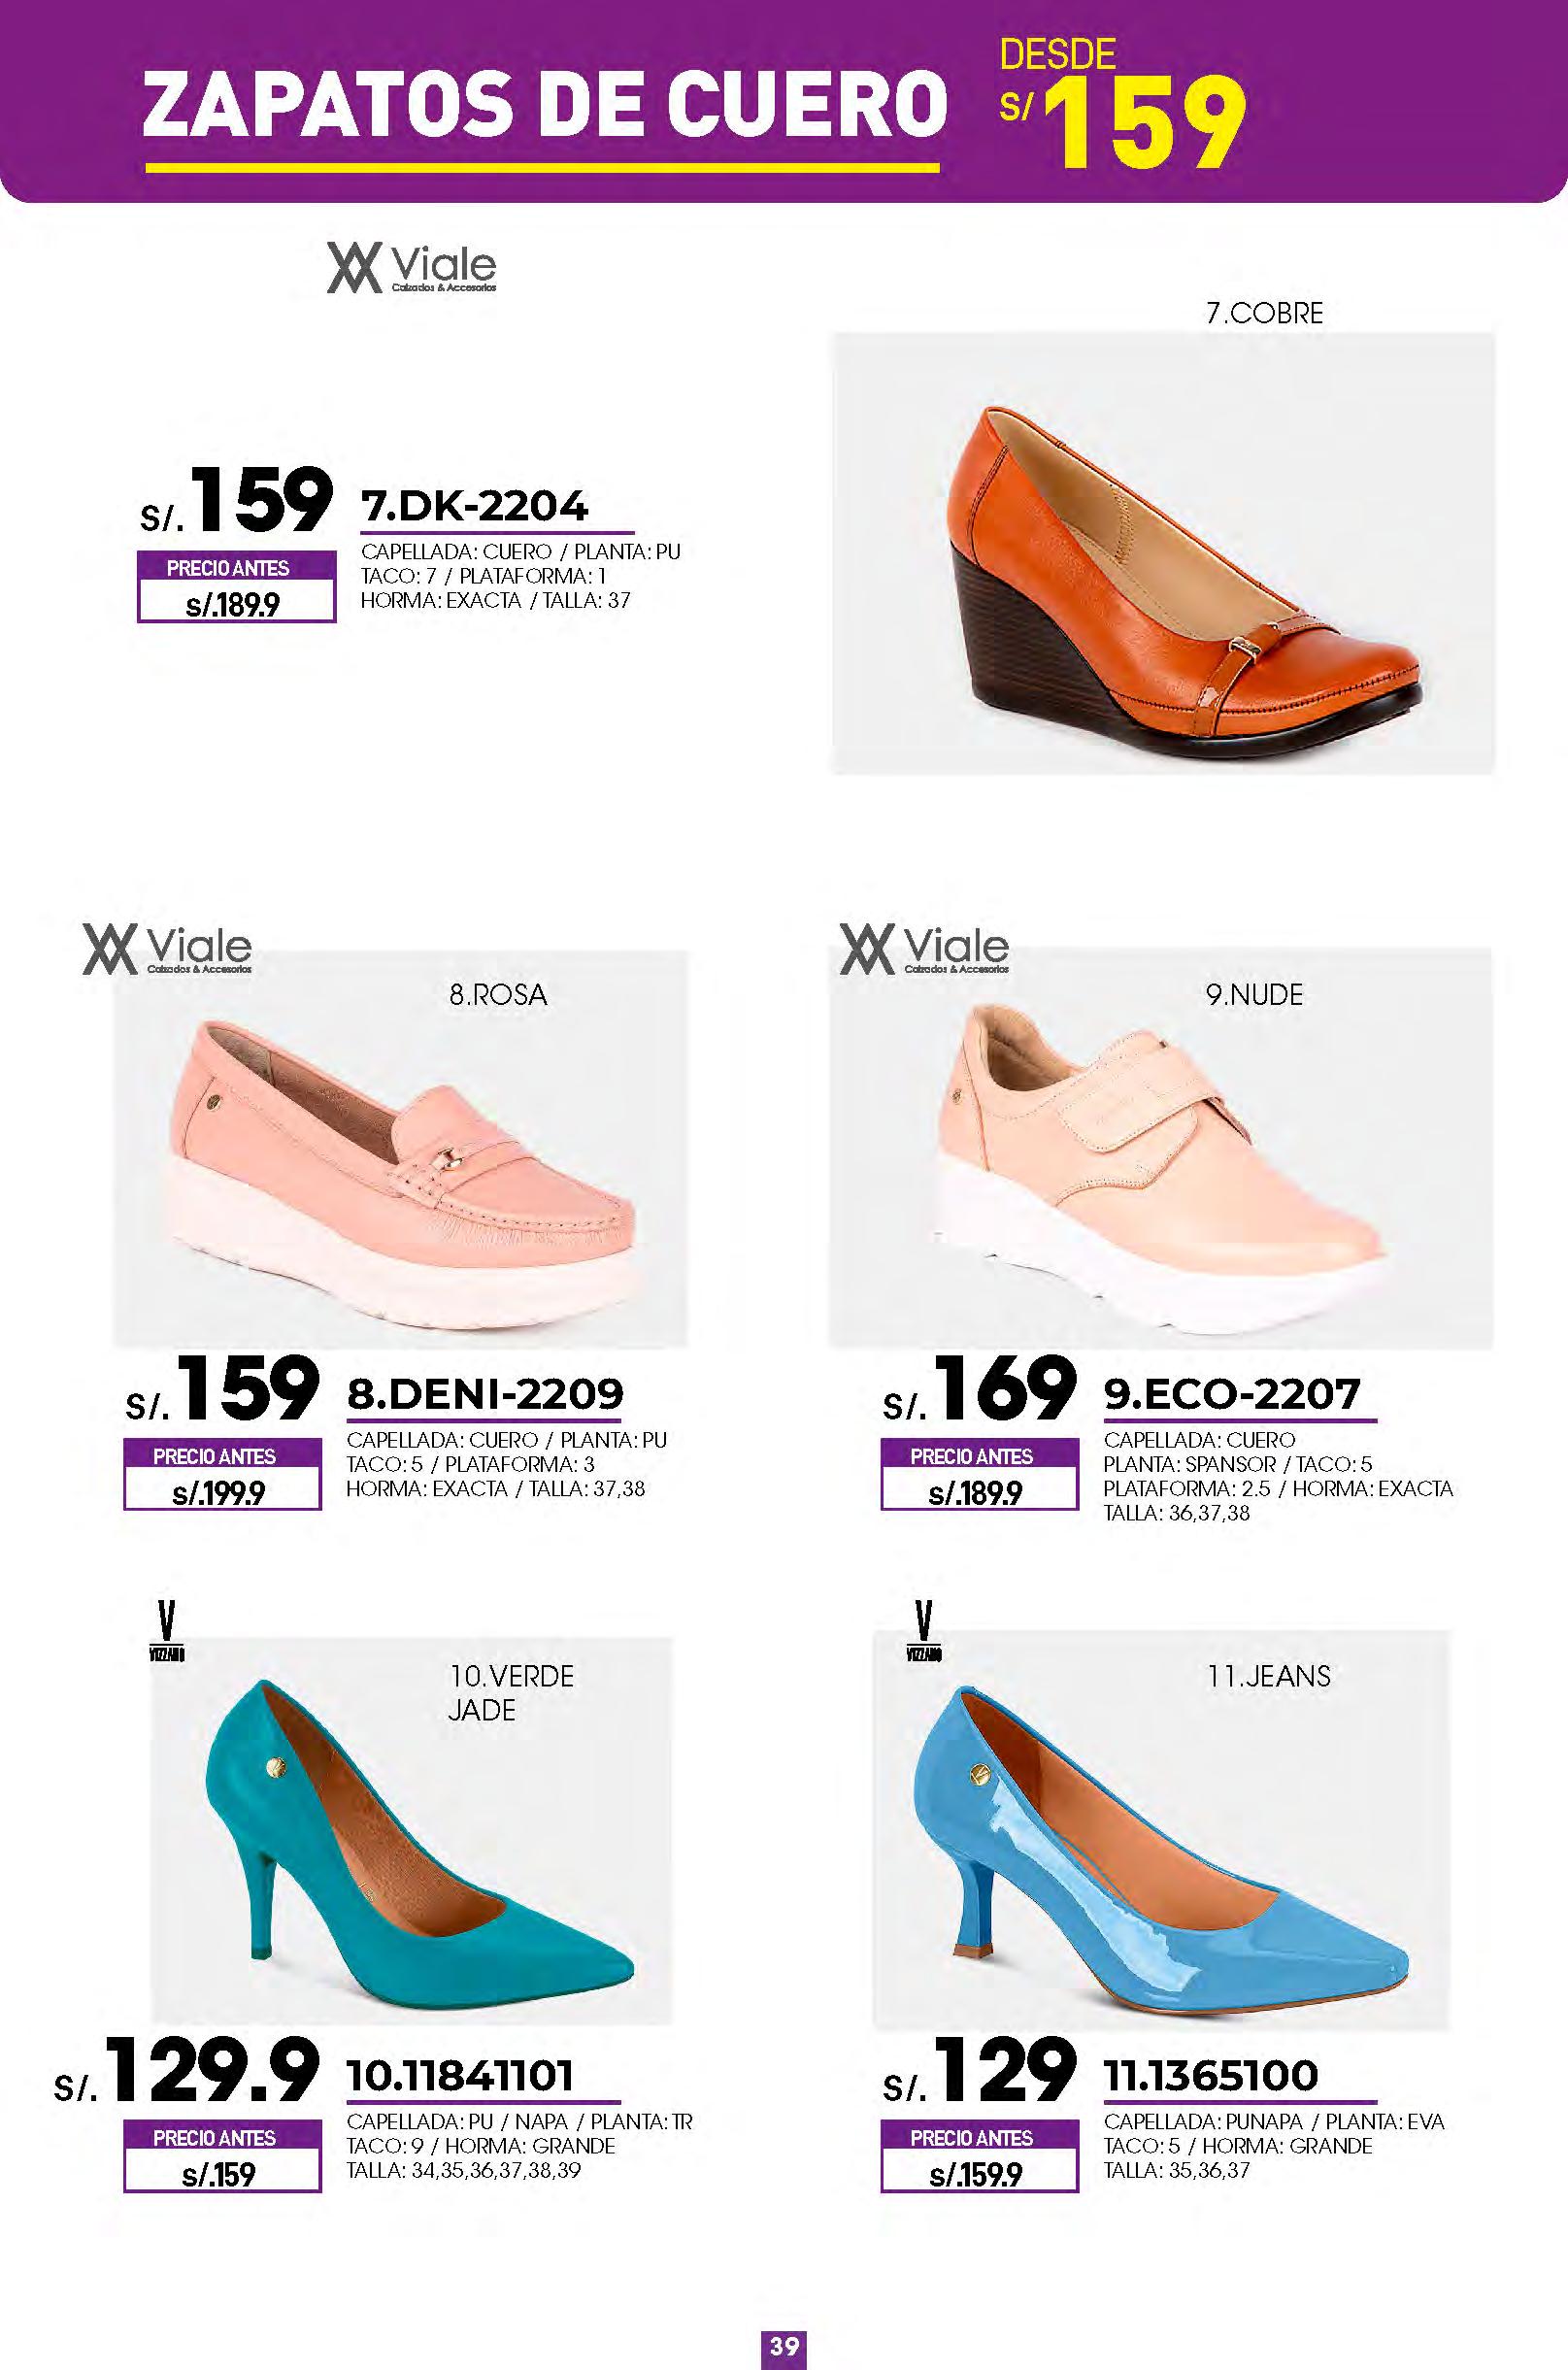The image size is (1568, 2370).
Task: Click product code 11.1365100
Action: [x=1211, y=2077]
